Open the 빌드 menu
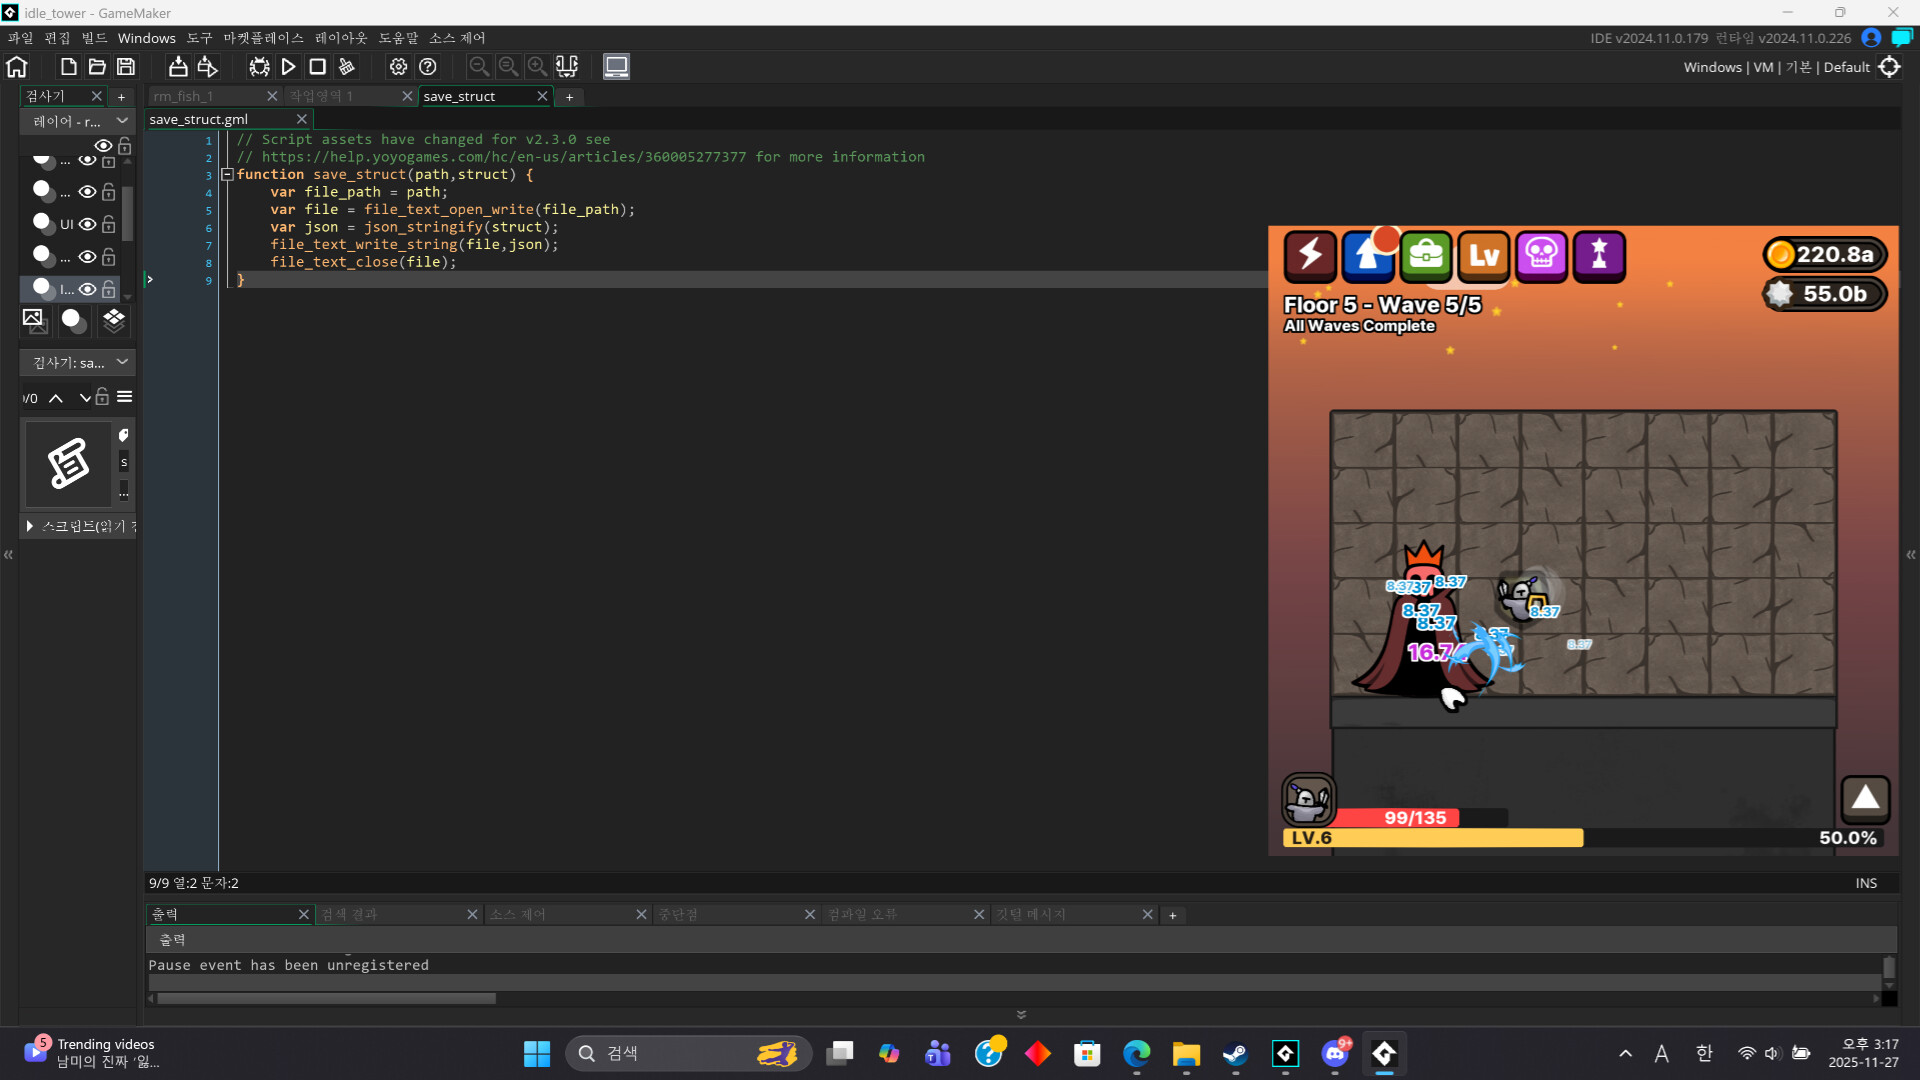The width and height of the screenshot is (1920, 1080). pos(95,38)
